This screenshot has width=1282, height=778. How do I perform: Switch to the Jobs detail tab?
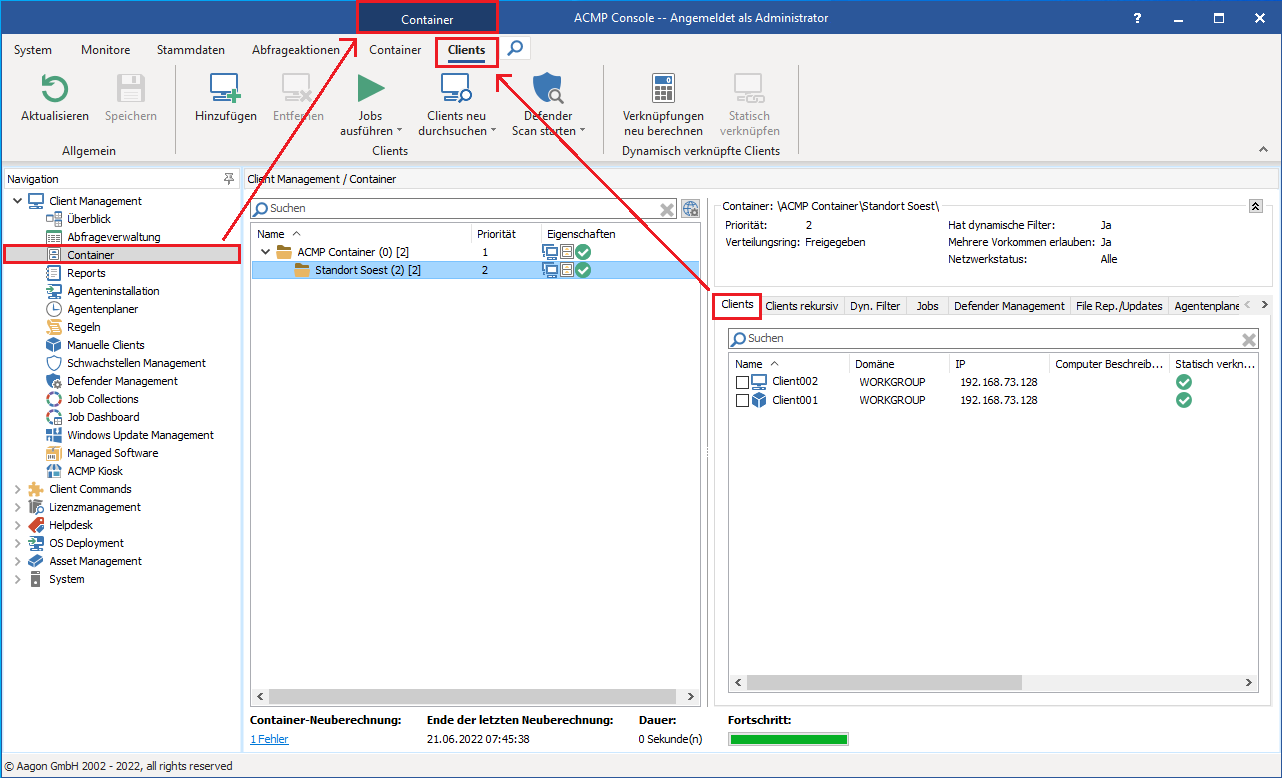click(x=928, y=306)
